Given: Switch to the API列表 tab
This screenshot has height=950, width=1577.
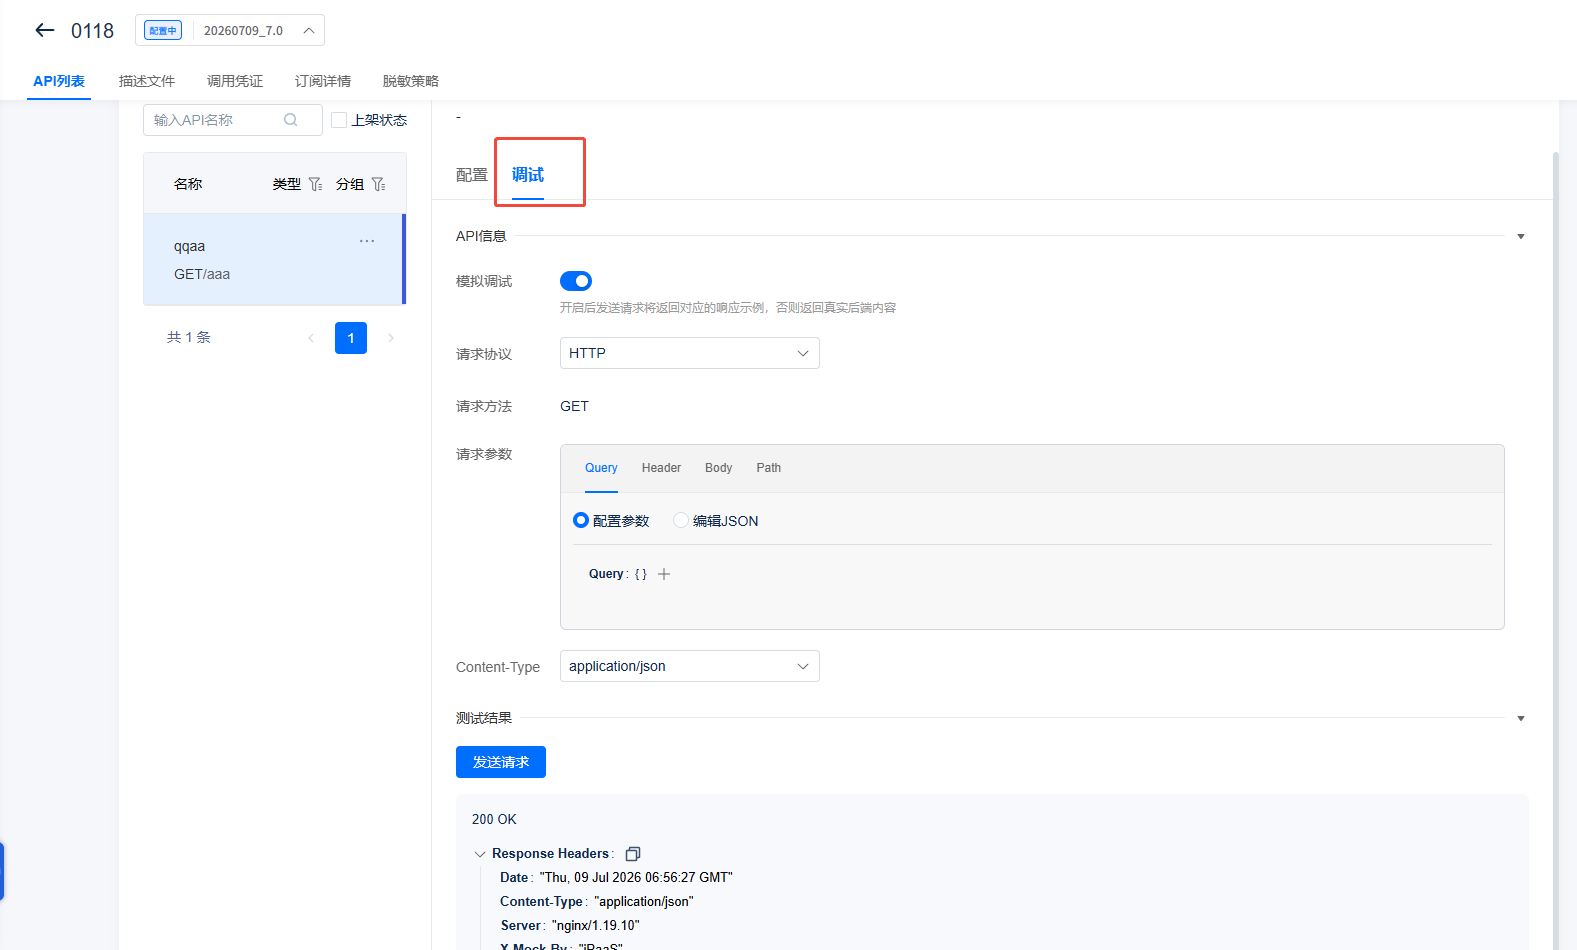Looking at the screenshot, I should click(59, 81).
